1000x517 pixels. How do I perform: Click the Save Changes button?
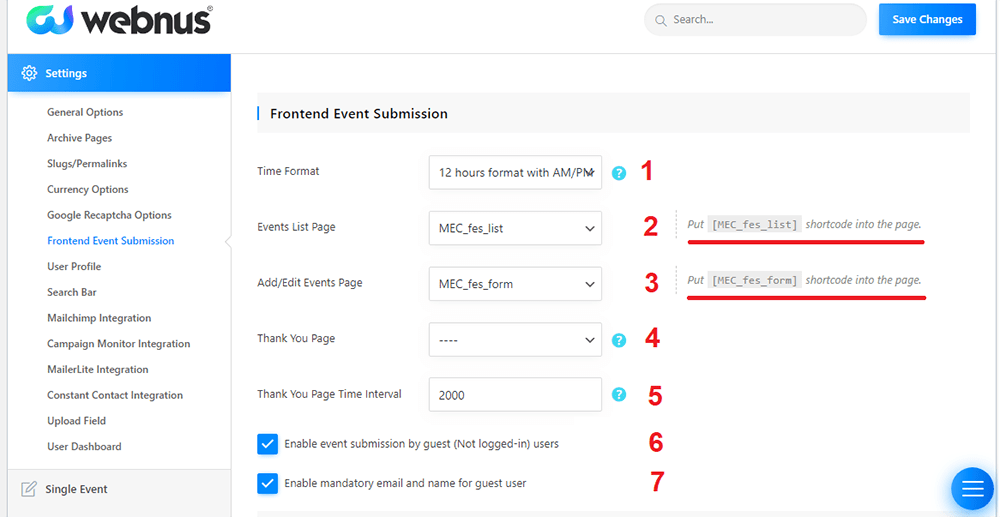(x=927, y=19)
